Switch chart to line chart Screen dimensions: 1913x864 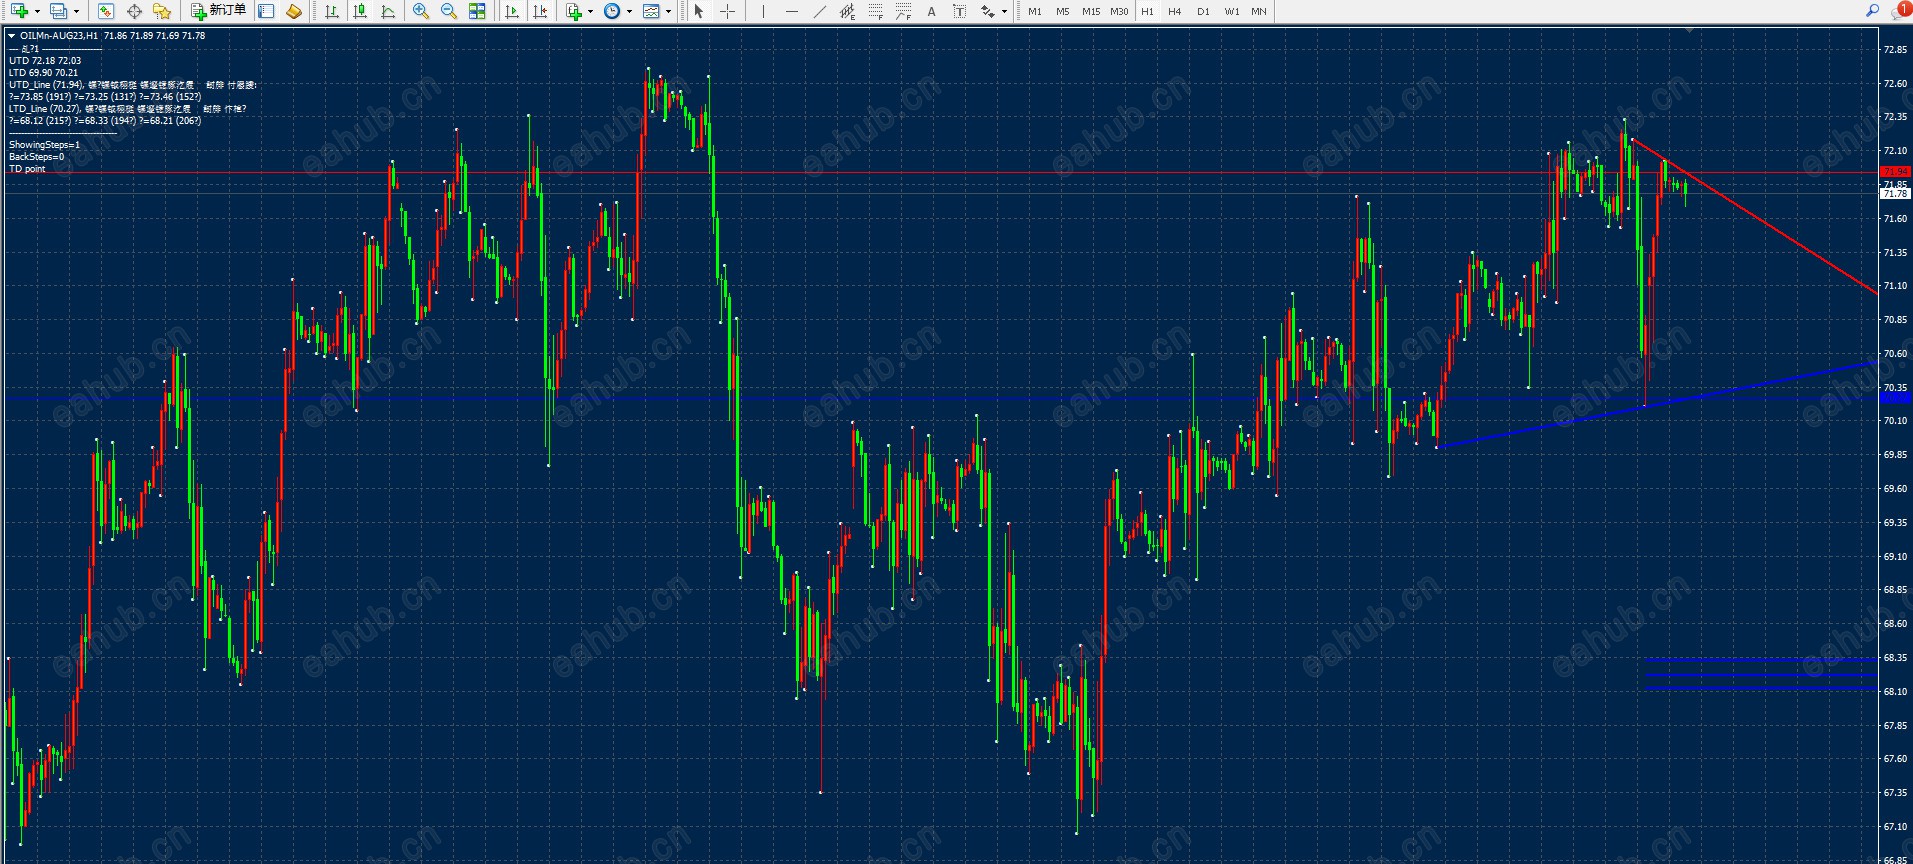pyautogui.click(x=388, y=11)
